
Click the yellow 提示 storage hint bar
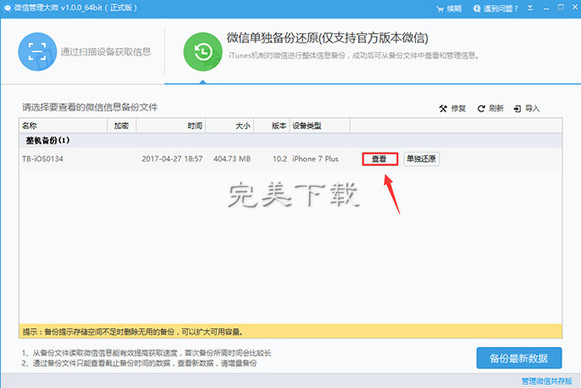(x=290, y=331)
